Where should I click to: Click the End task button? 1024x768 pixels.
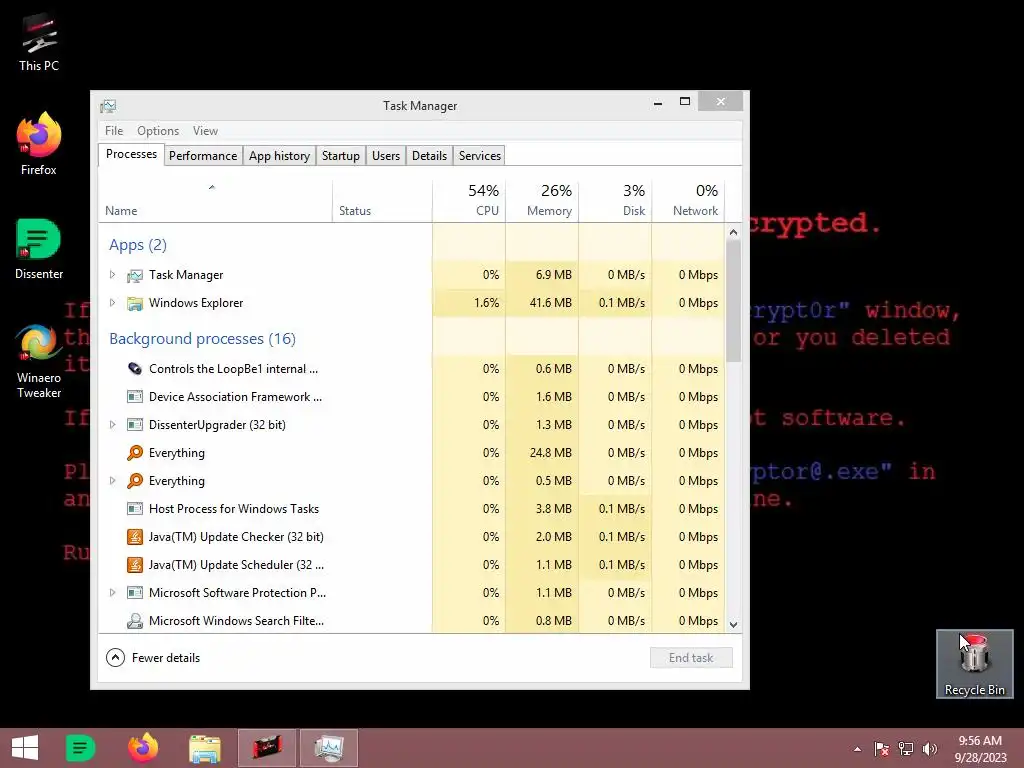pyautogui.click(x=691, y=658)
